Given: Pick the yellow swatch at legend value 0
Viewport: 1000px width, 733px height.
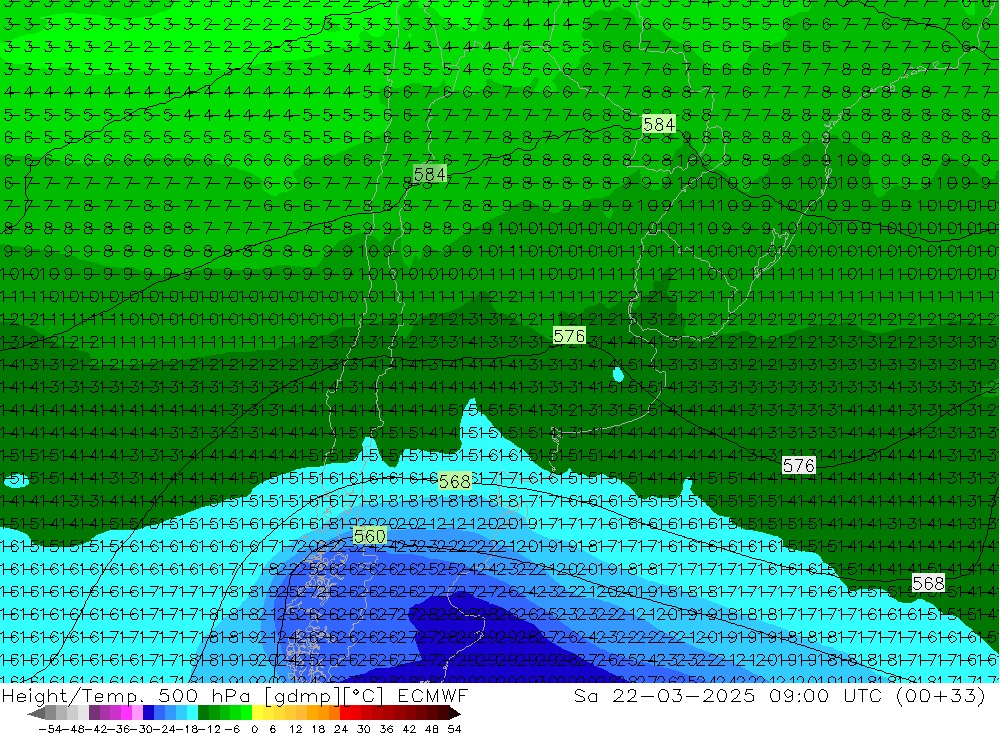Looking at the screenshot, I should [258, 713].
